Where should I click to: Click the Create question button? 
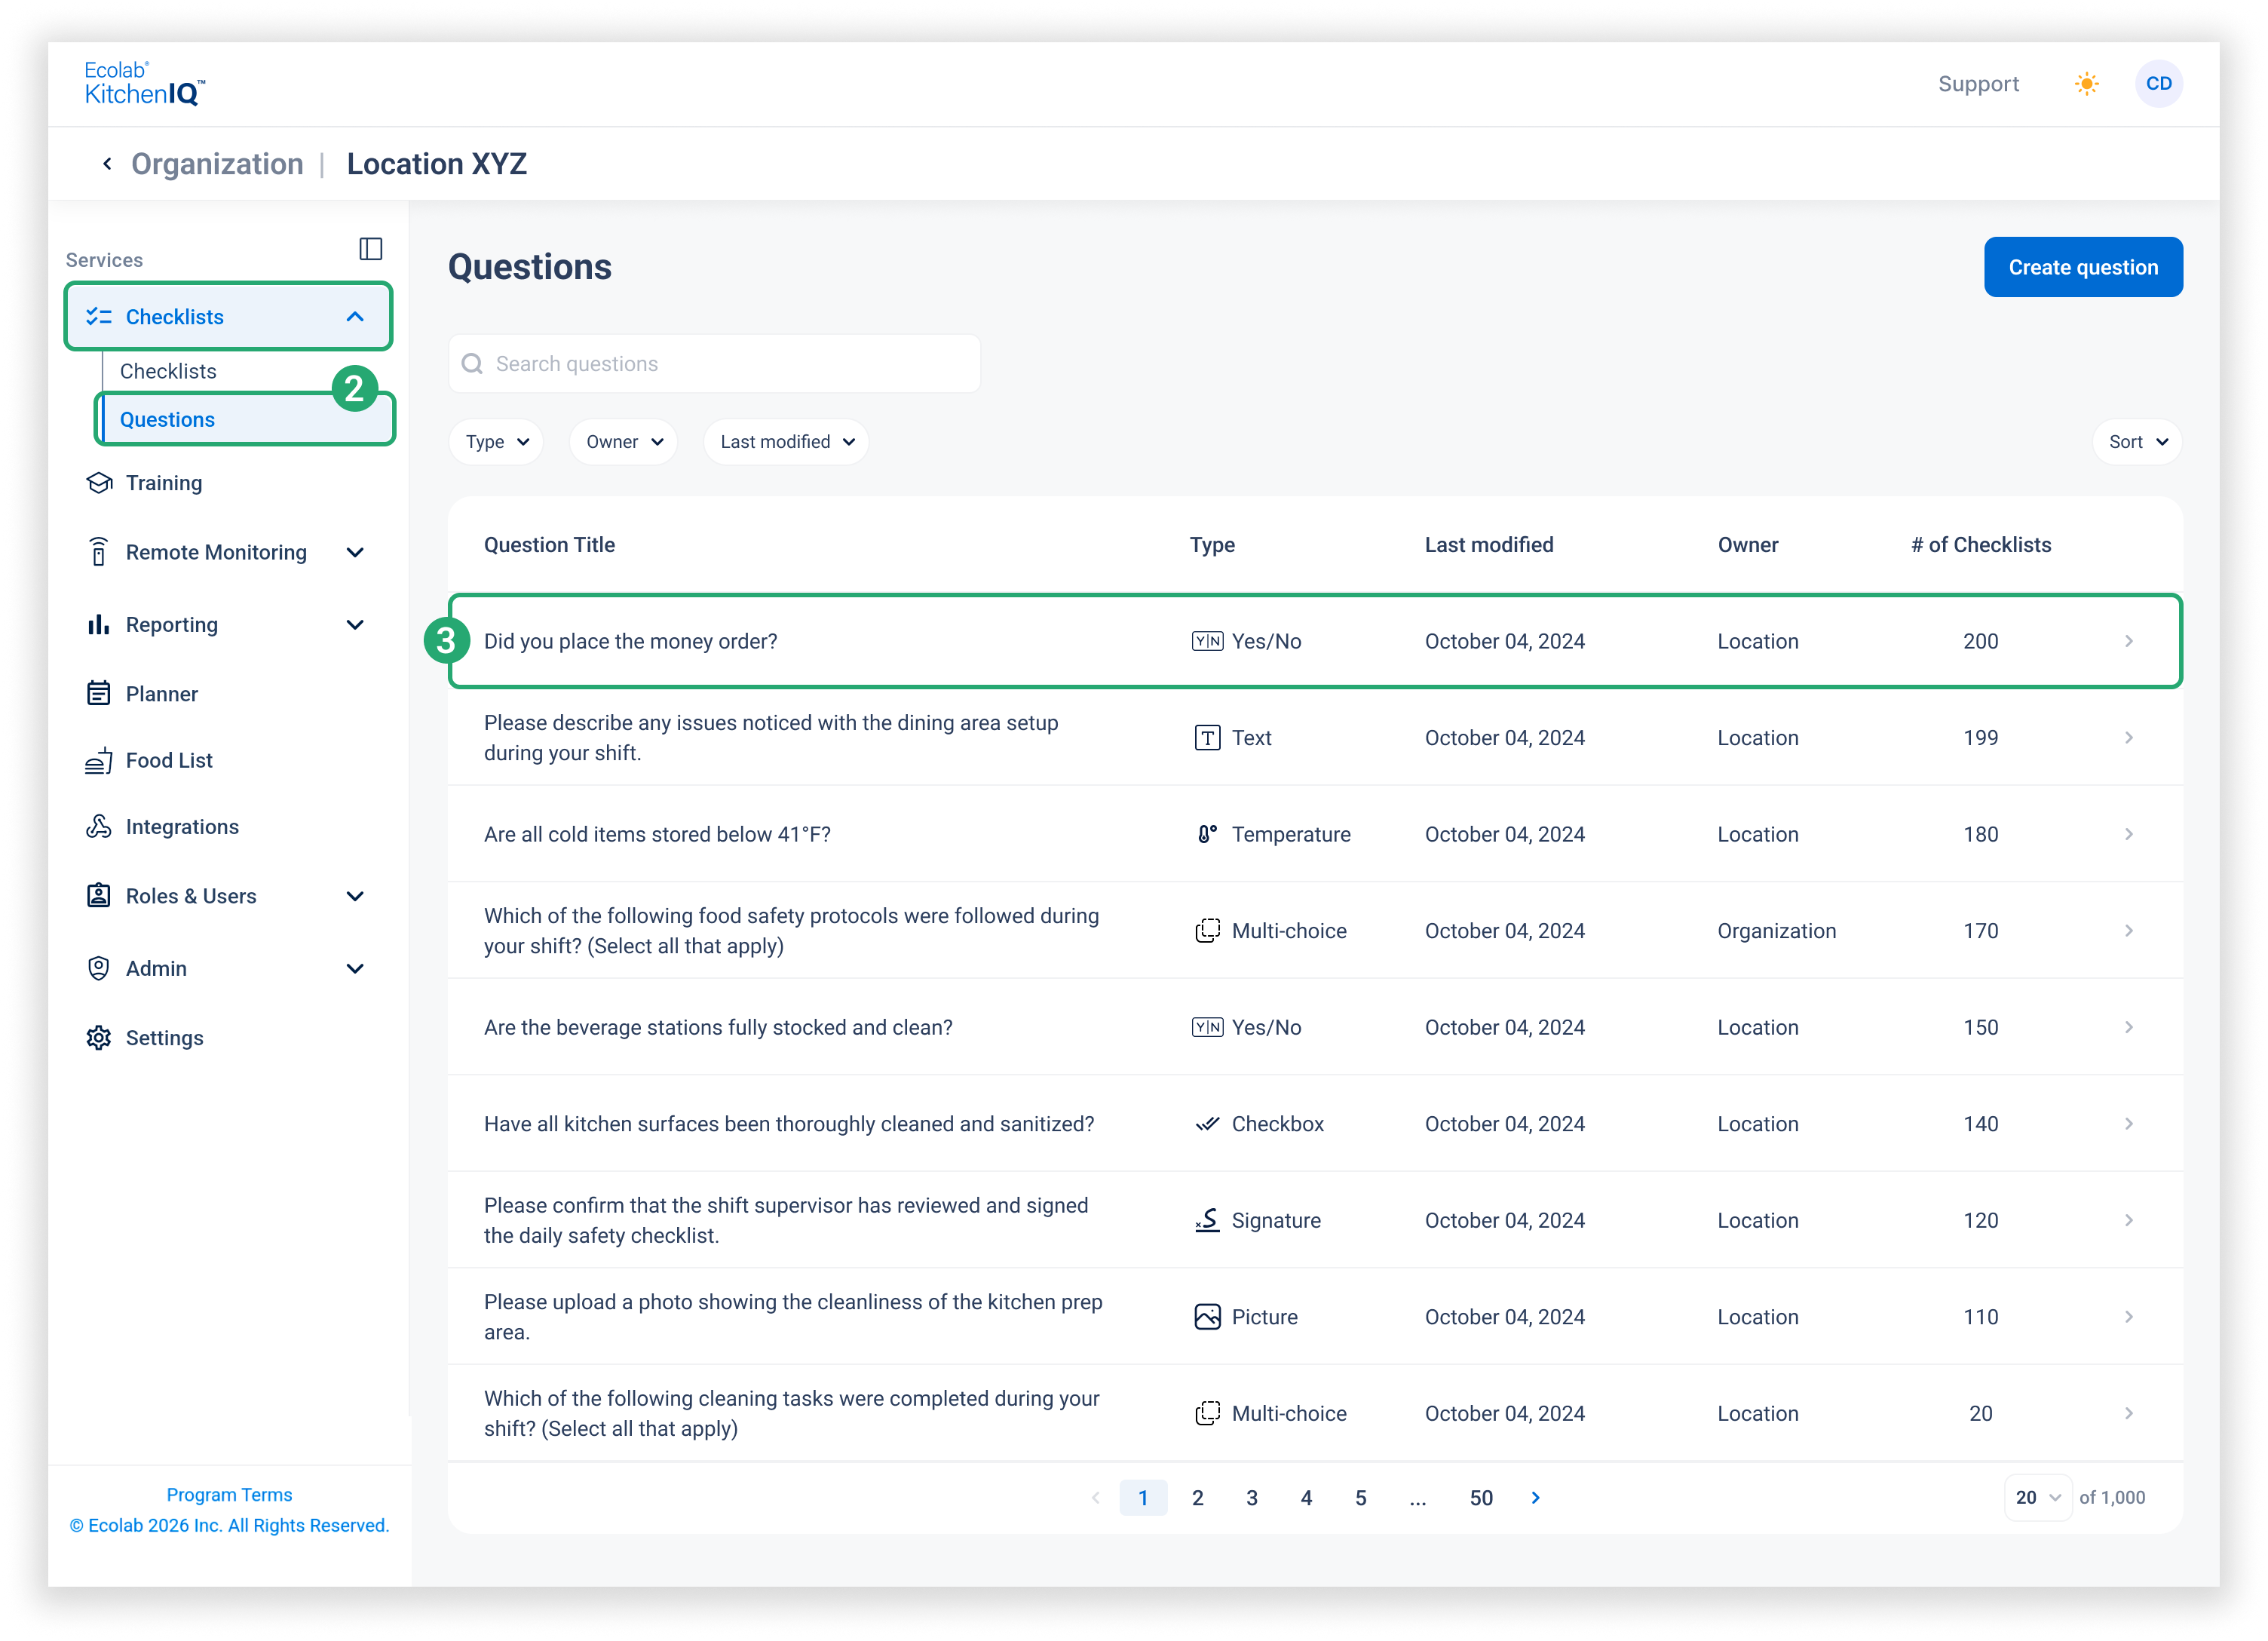pyautogui.click(x=2083, y=267)
